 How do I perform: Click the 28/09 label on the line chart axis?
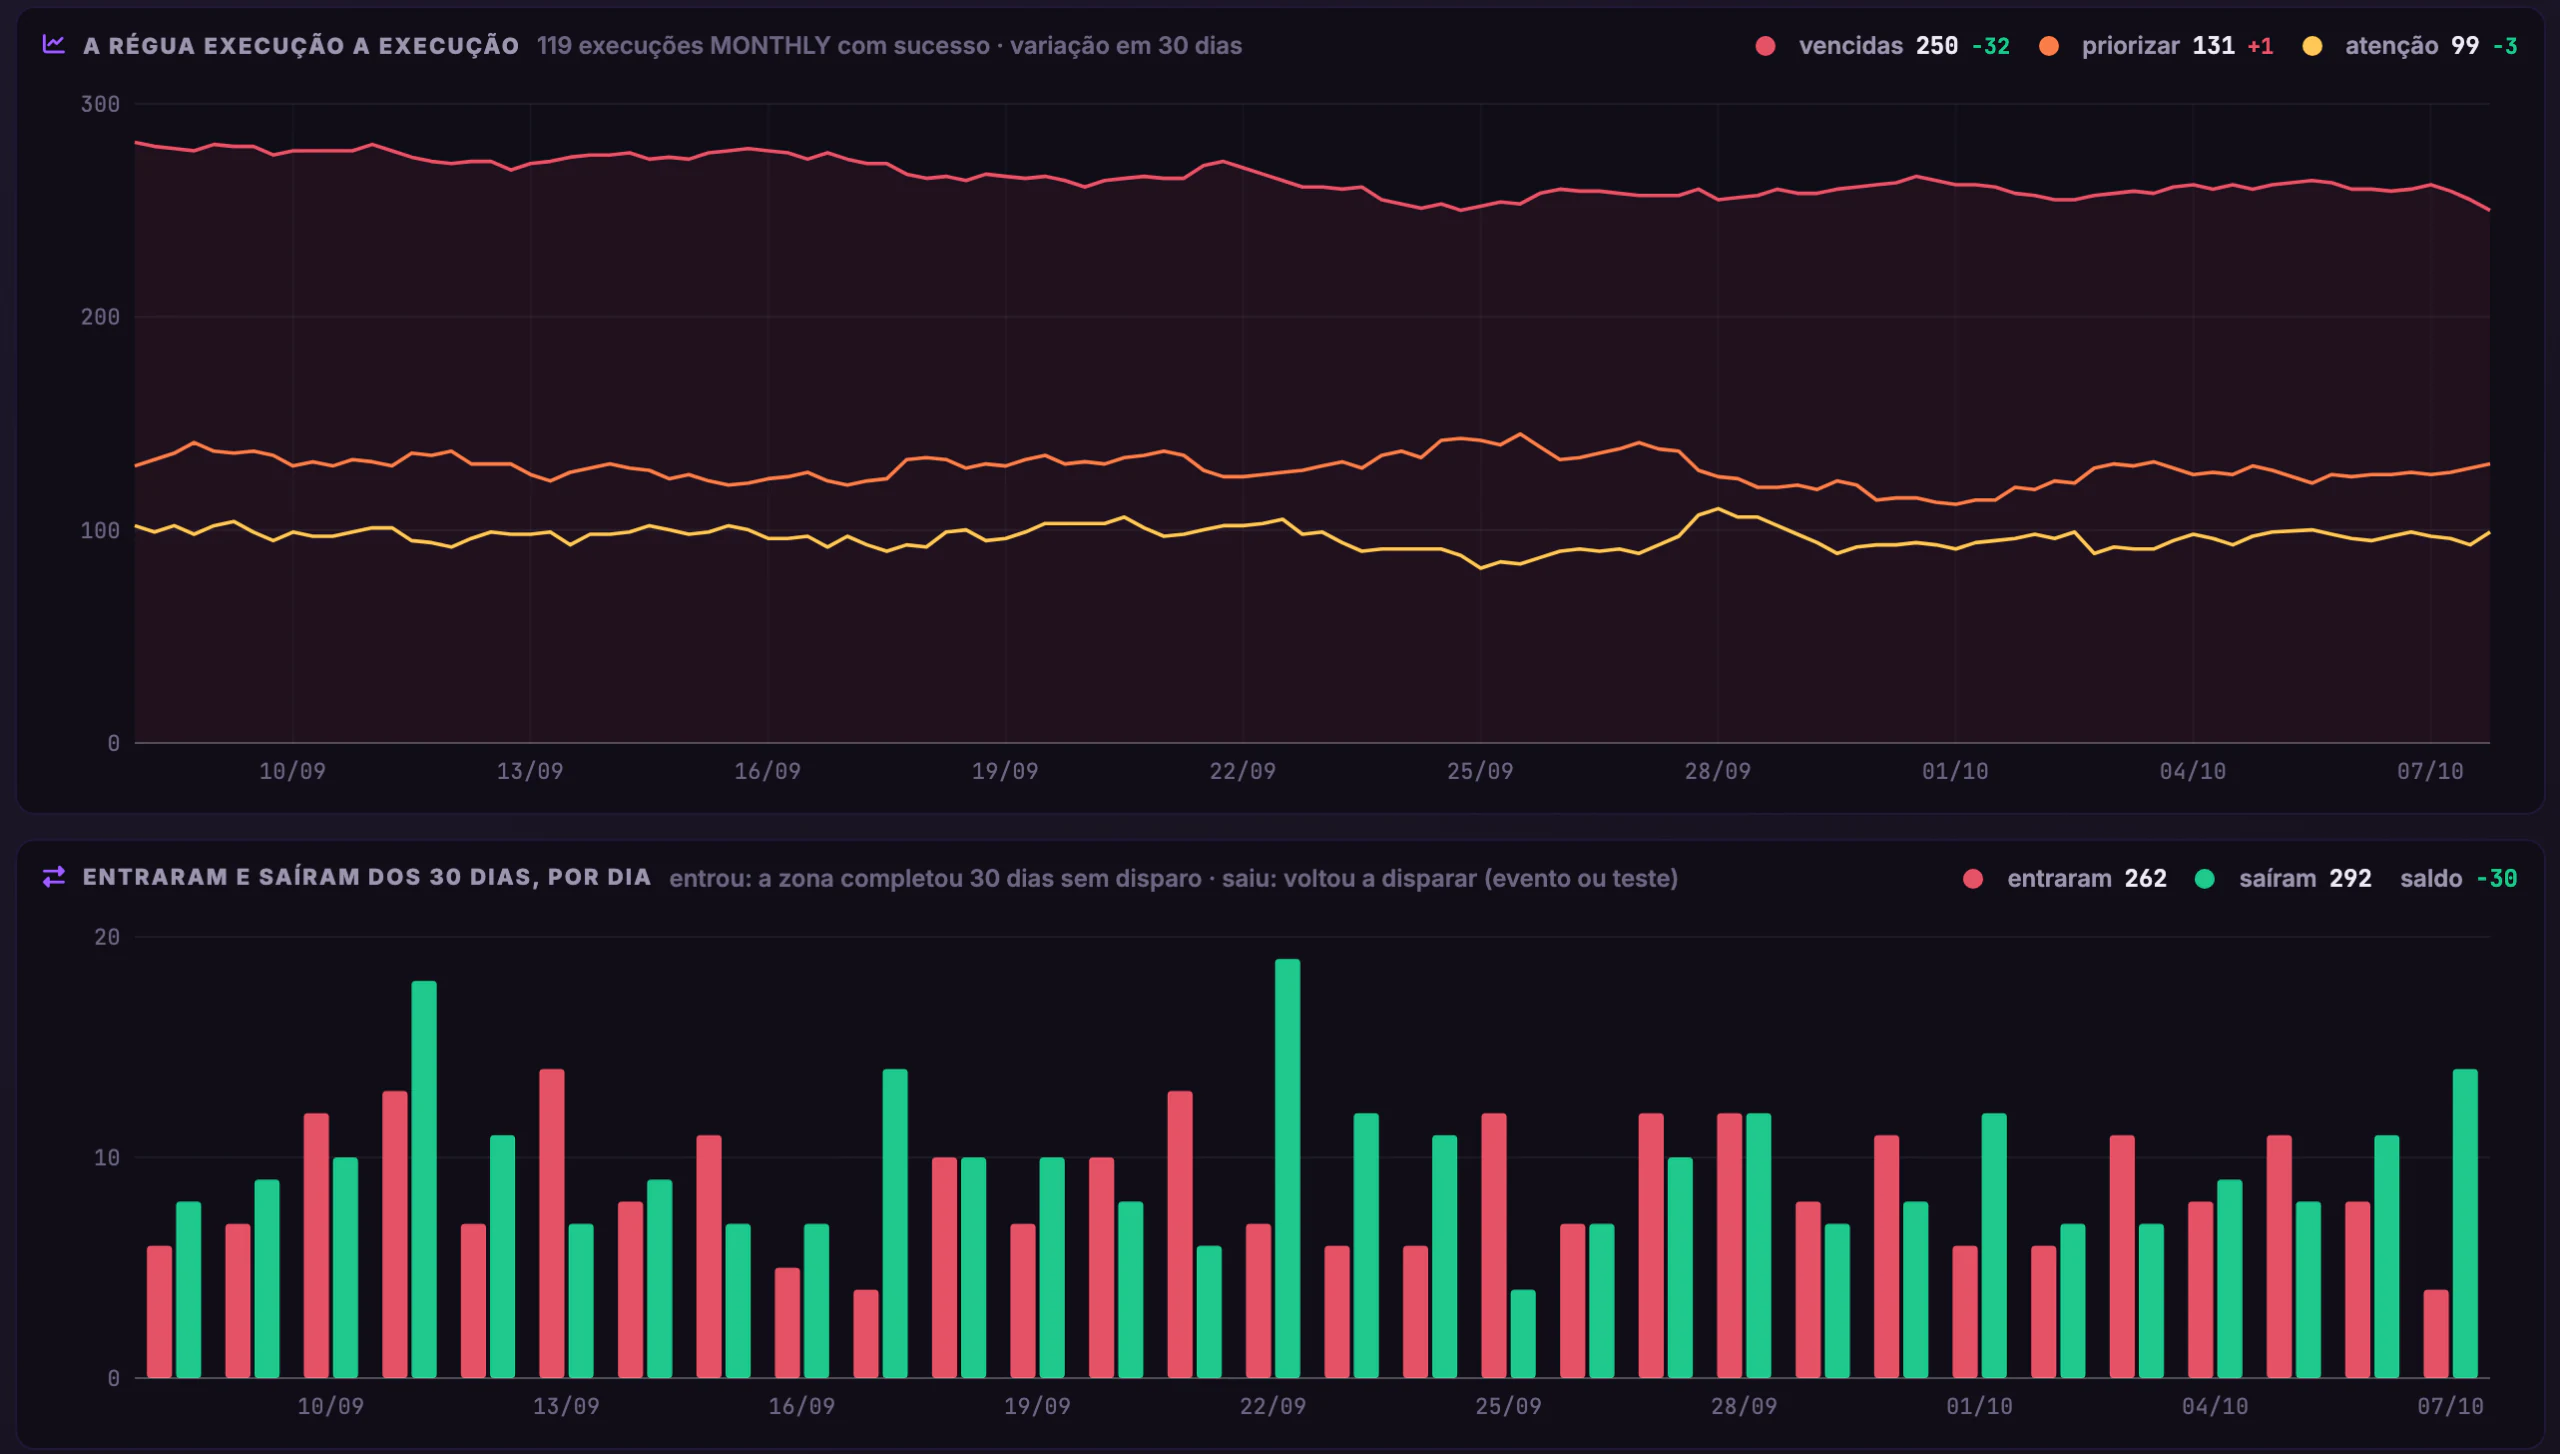point(1717,771)
